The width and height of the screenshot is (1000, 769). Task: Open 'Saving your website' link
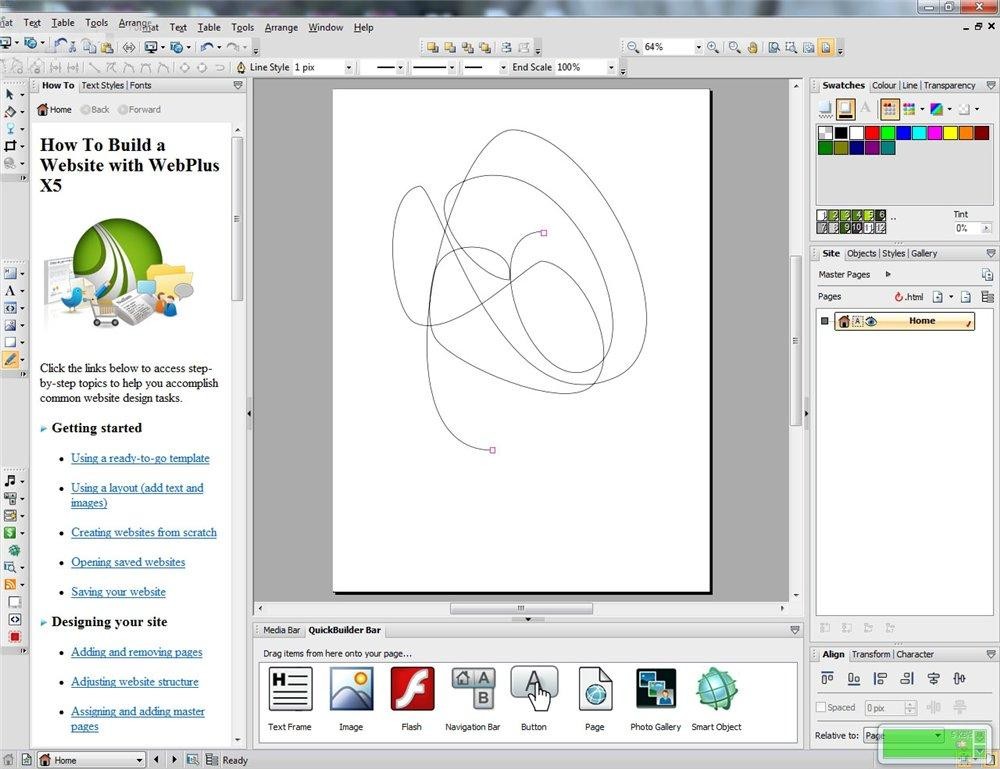tap(118, 592)
